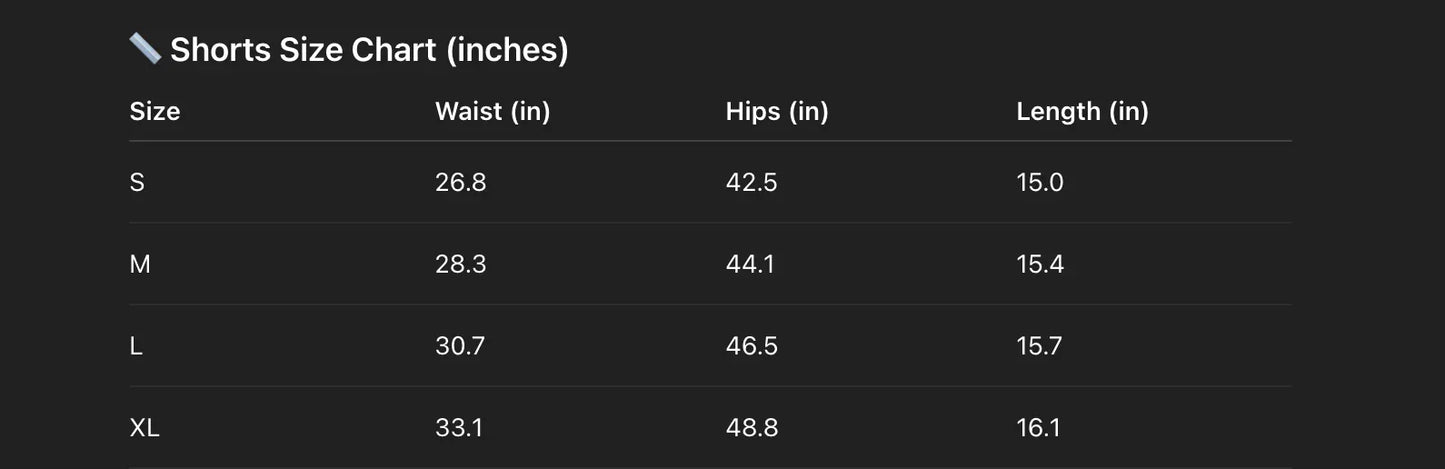Click the Length (in) column header
1445x469 pixels.
click(1082, 111)
